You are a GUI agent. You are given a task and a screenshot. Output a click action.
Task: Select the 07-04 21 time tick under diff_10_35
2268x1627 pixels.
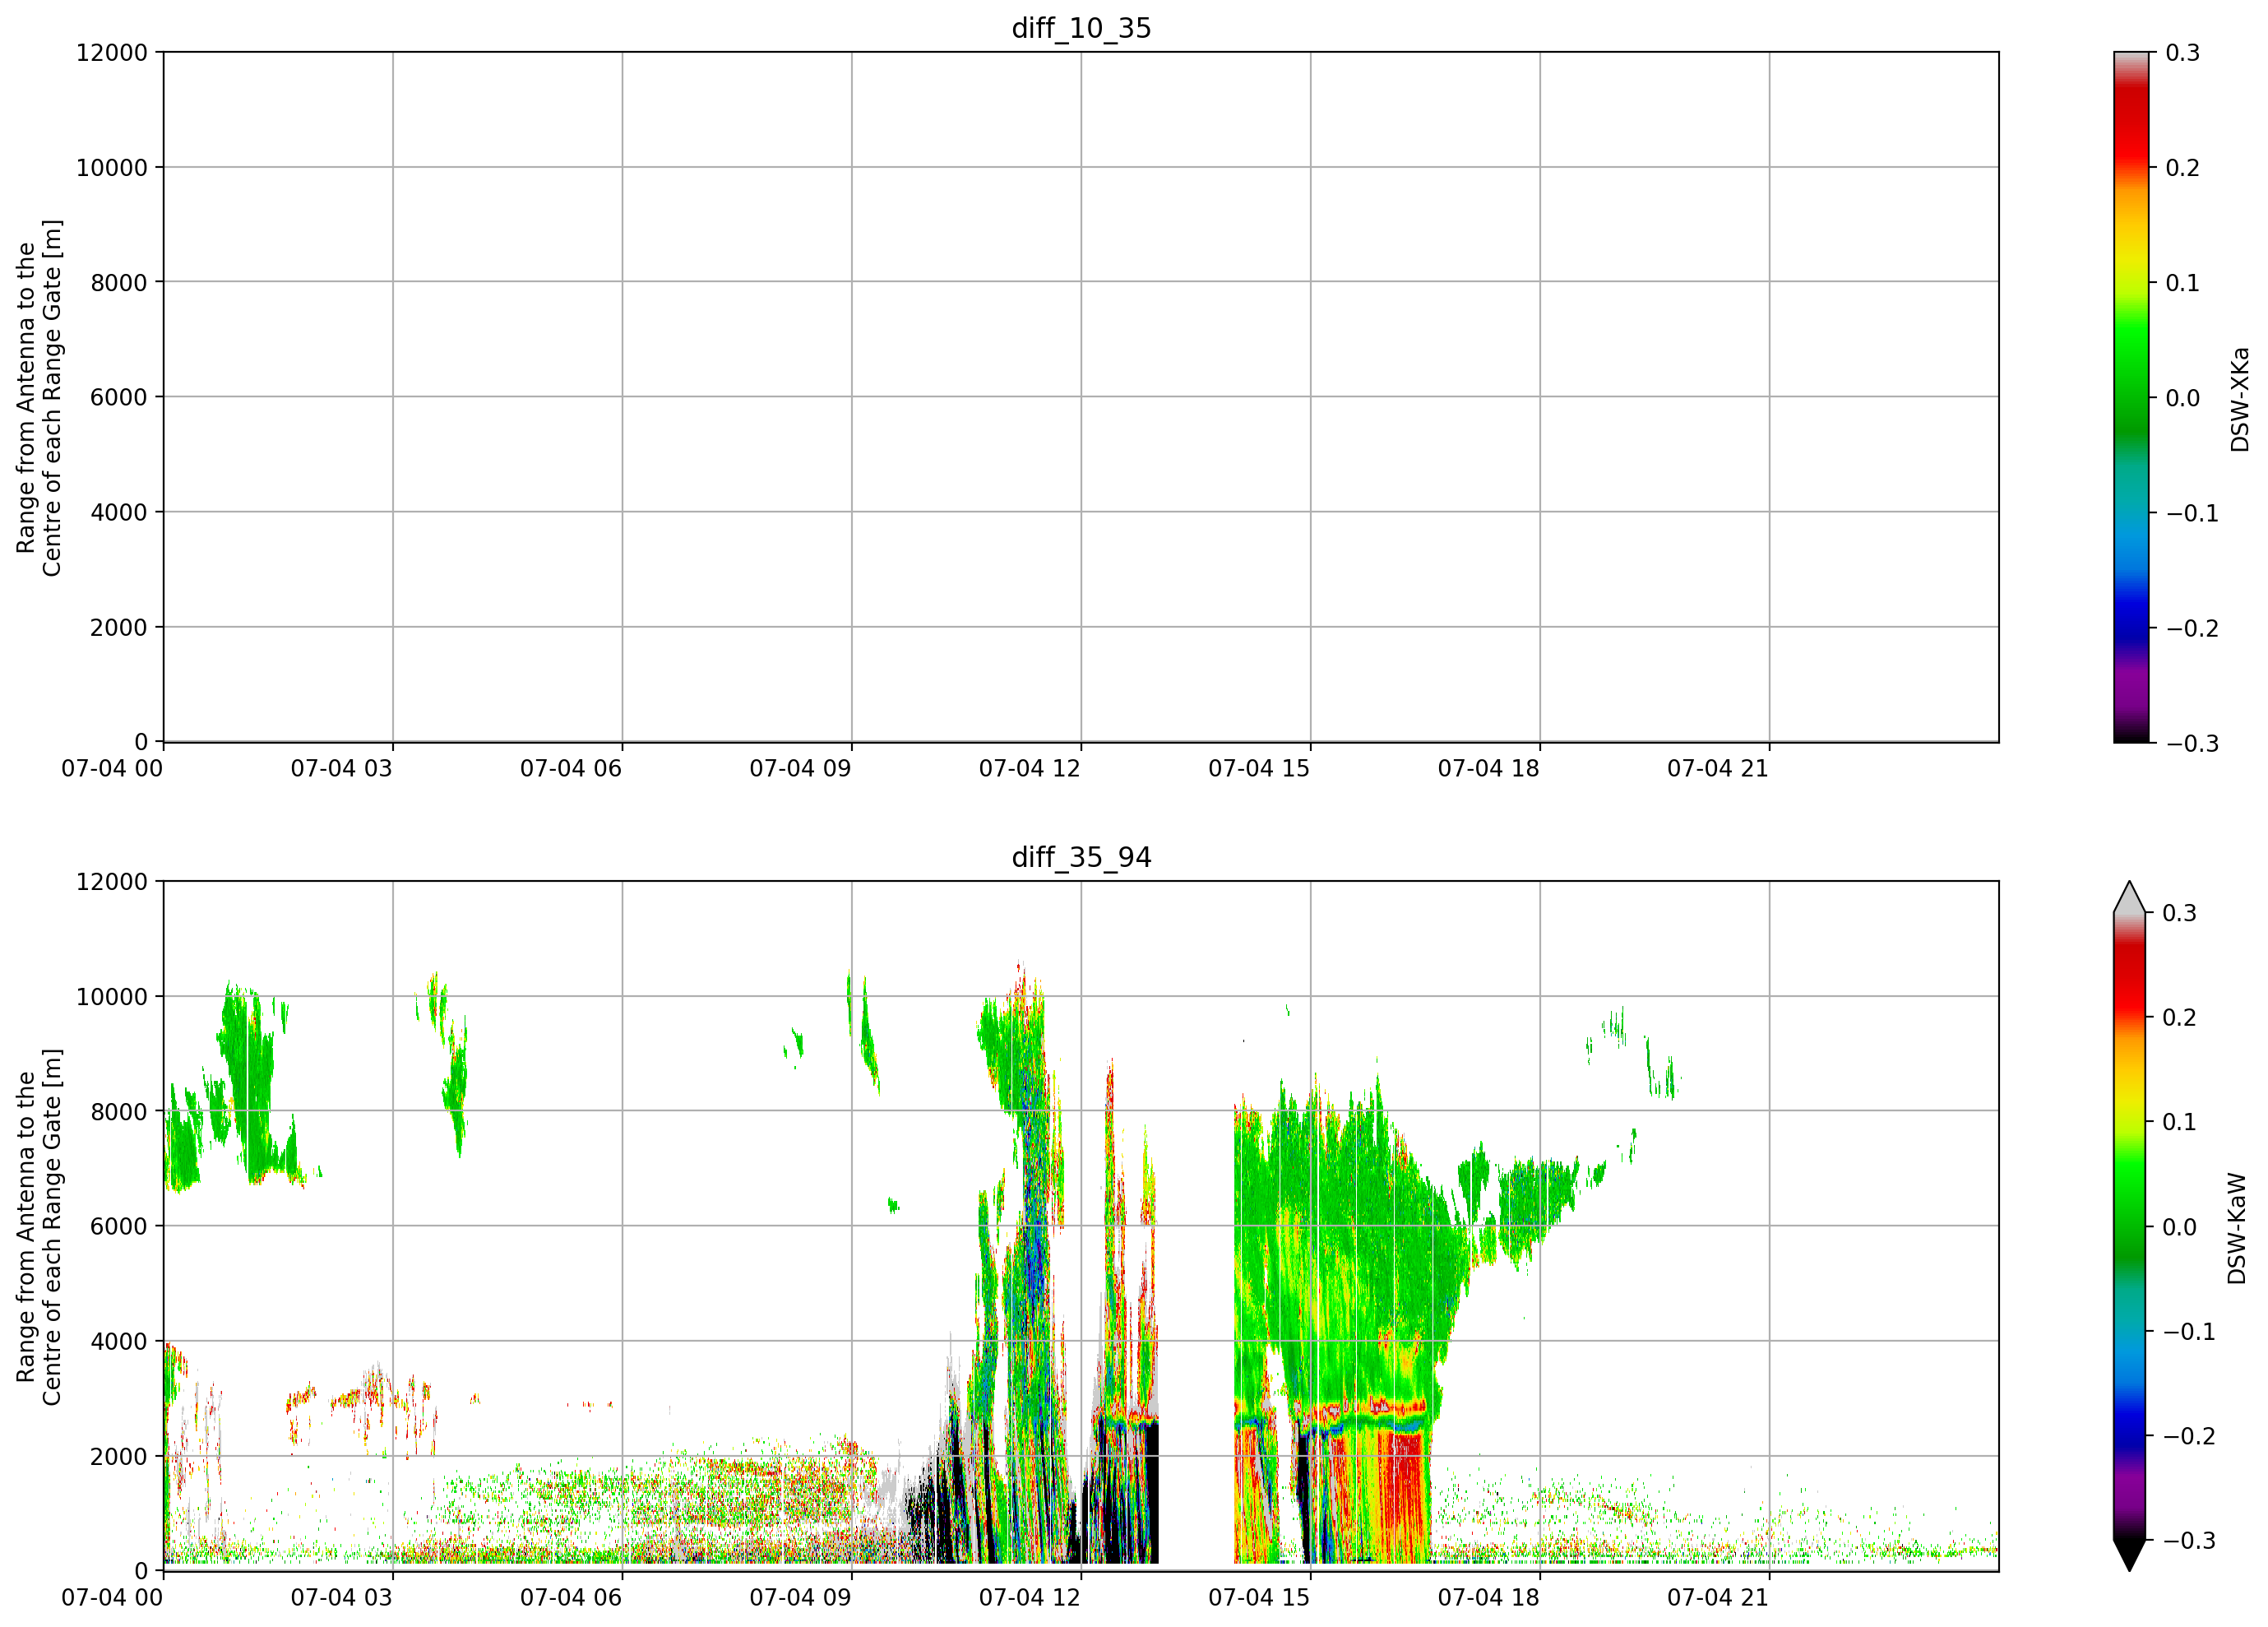(x=1718, y=768)
